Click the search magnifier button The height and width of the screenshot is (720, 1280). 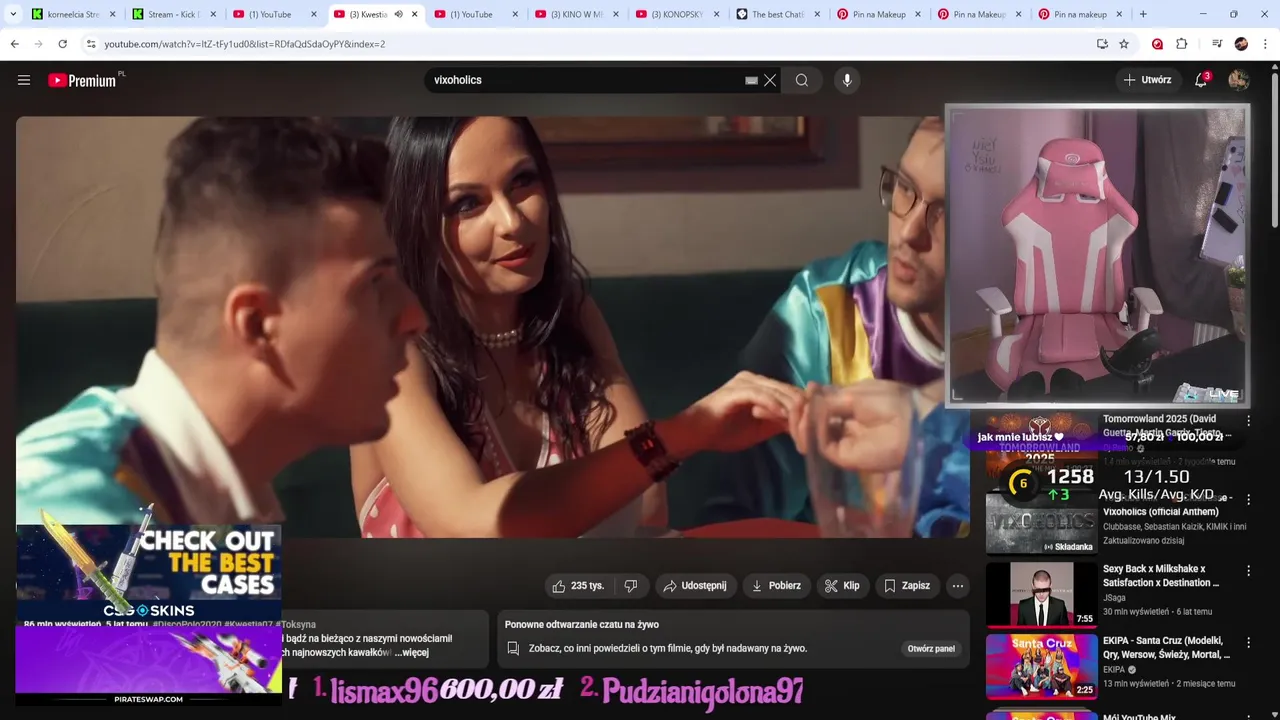[802, 80]
